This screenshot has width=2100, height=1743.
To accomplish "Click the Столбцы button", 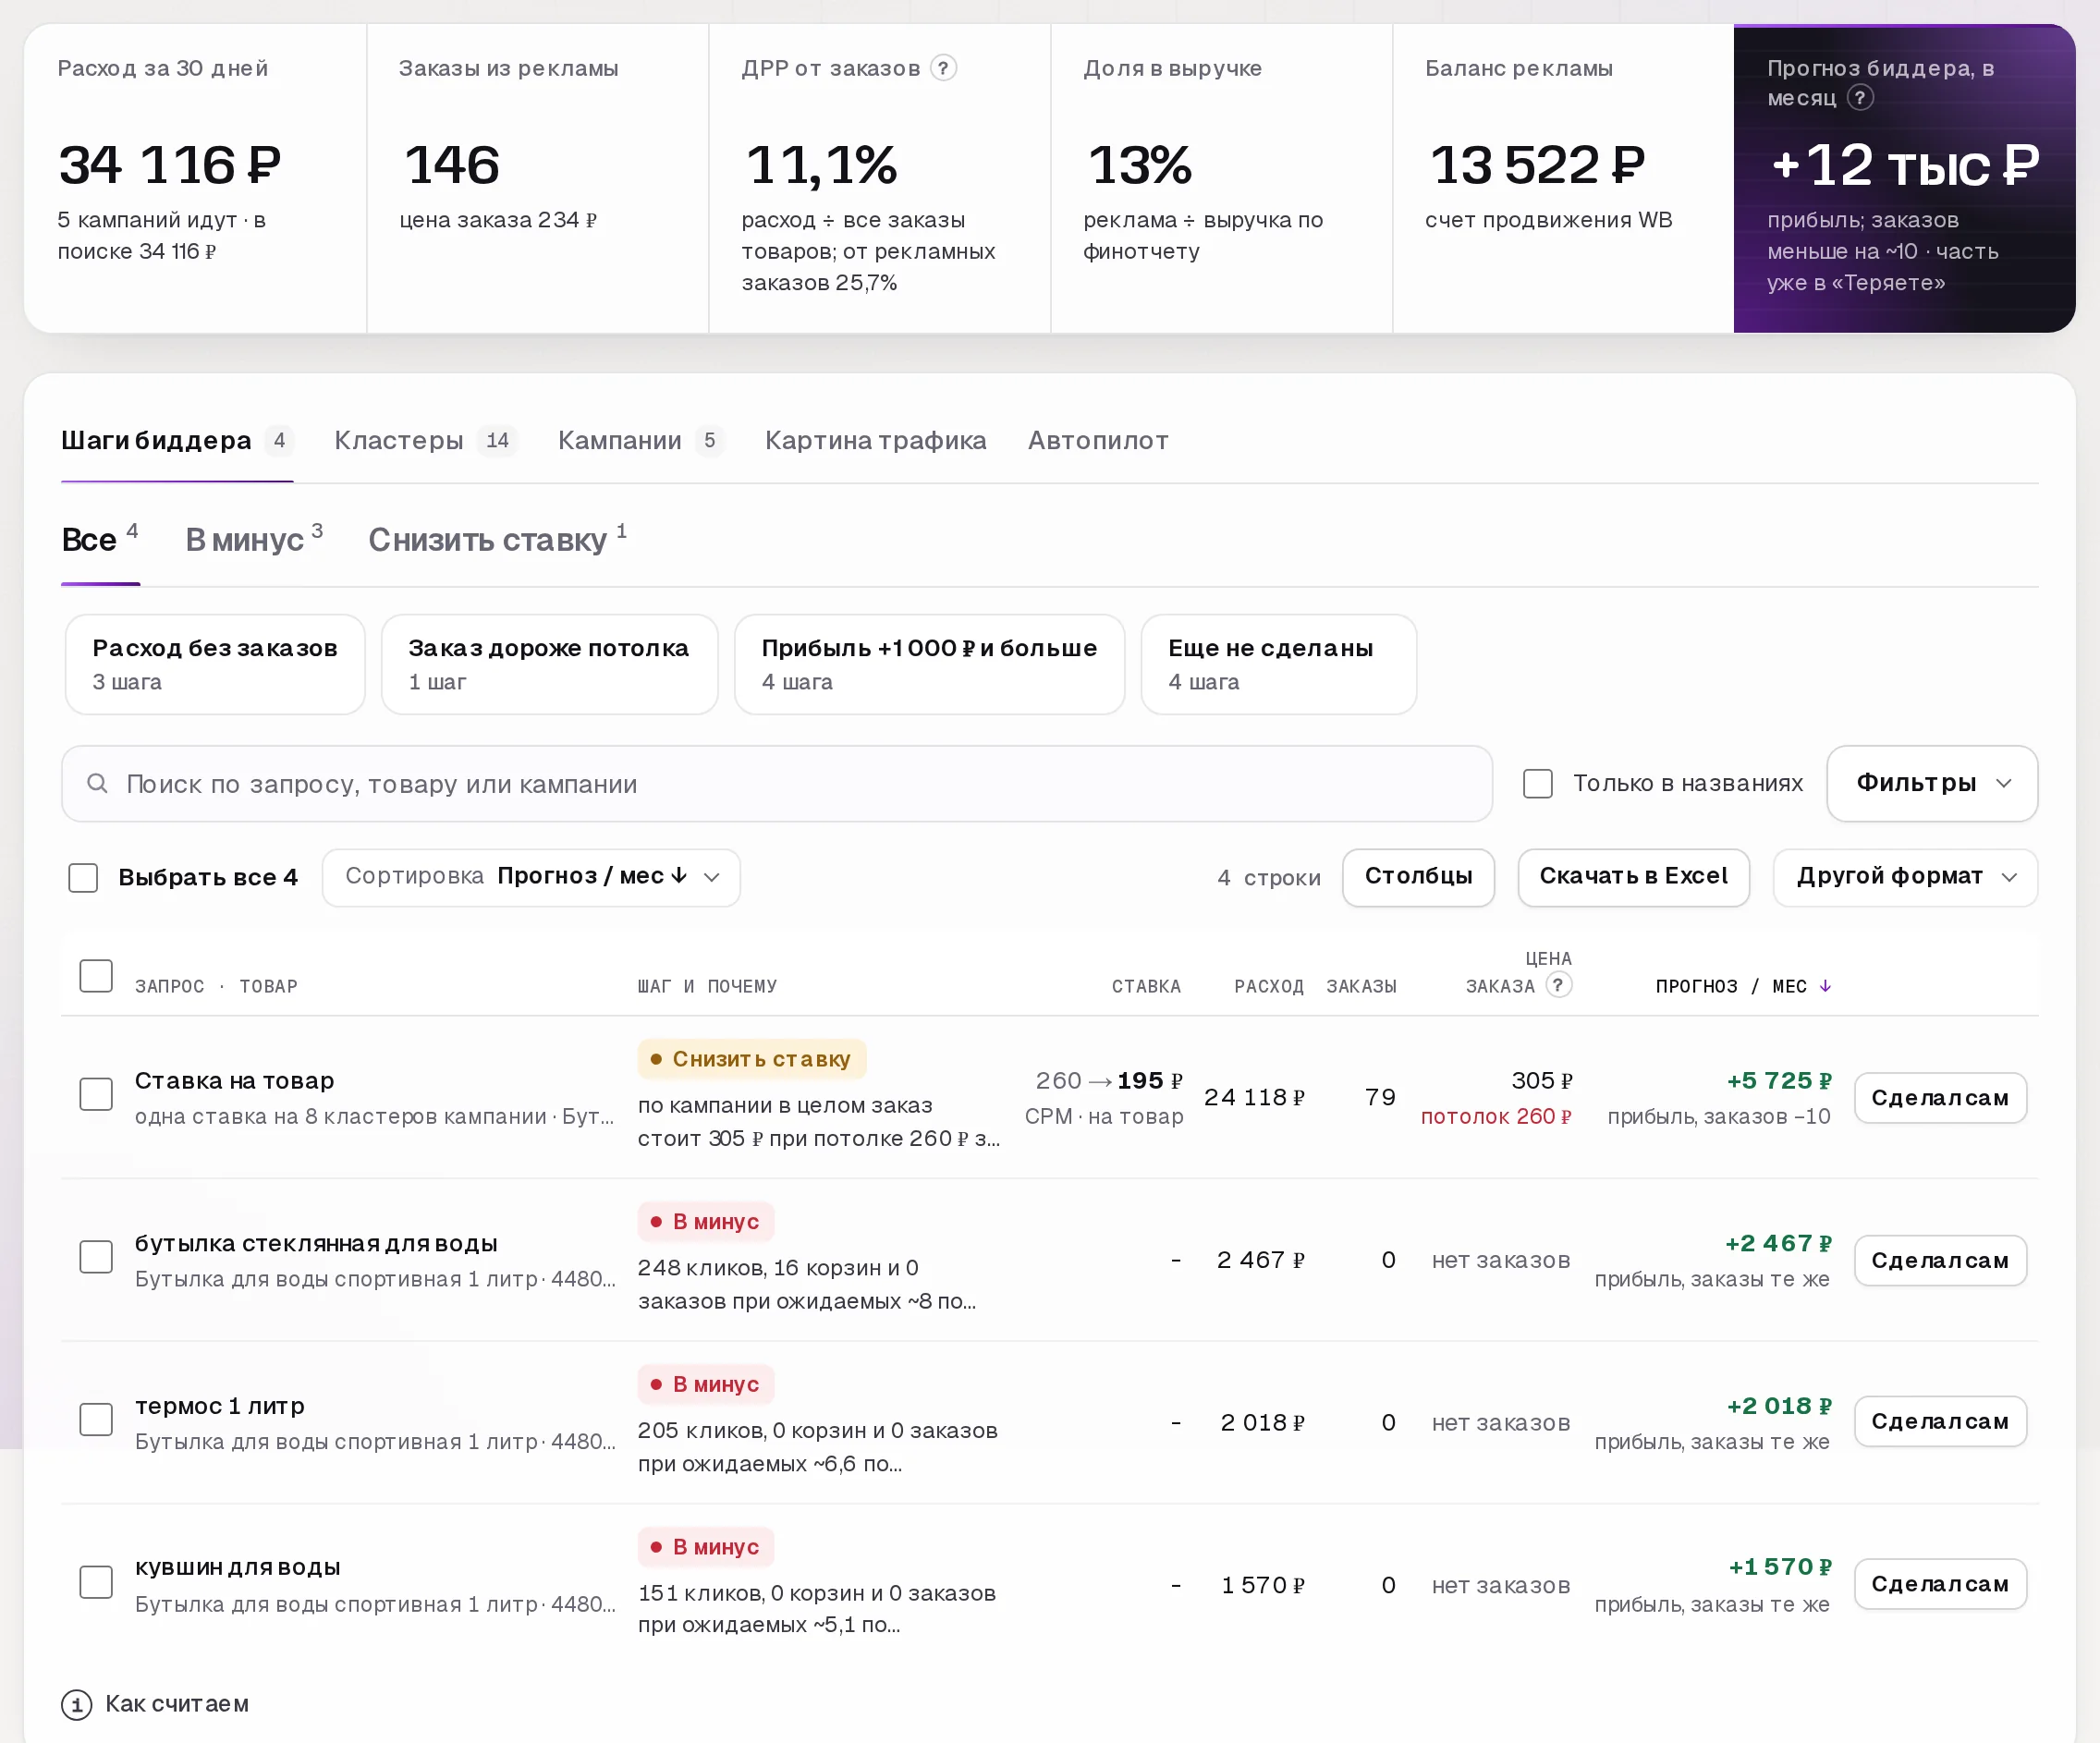I will pos(1418,877).
